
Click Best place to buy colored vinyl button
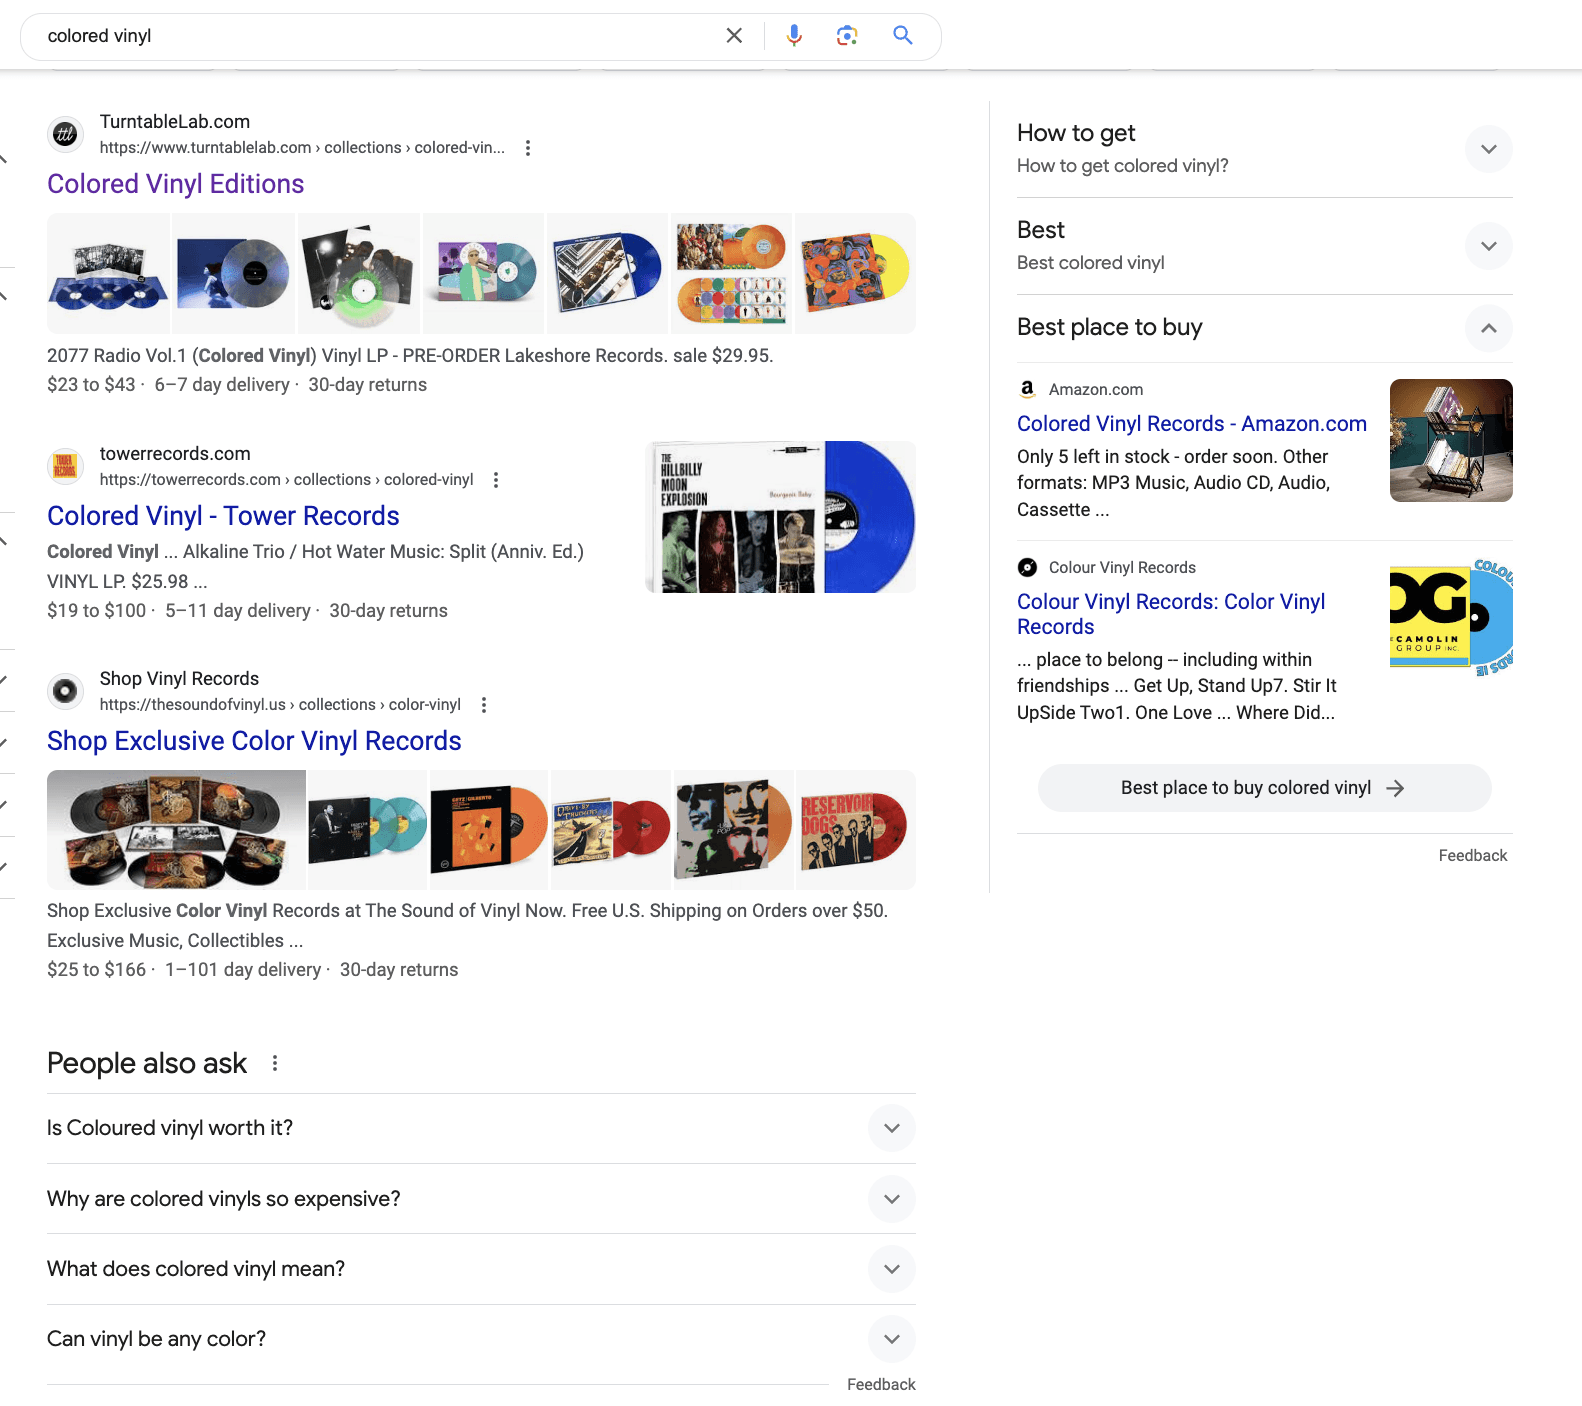coord(1264,788)
